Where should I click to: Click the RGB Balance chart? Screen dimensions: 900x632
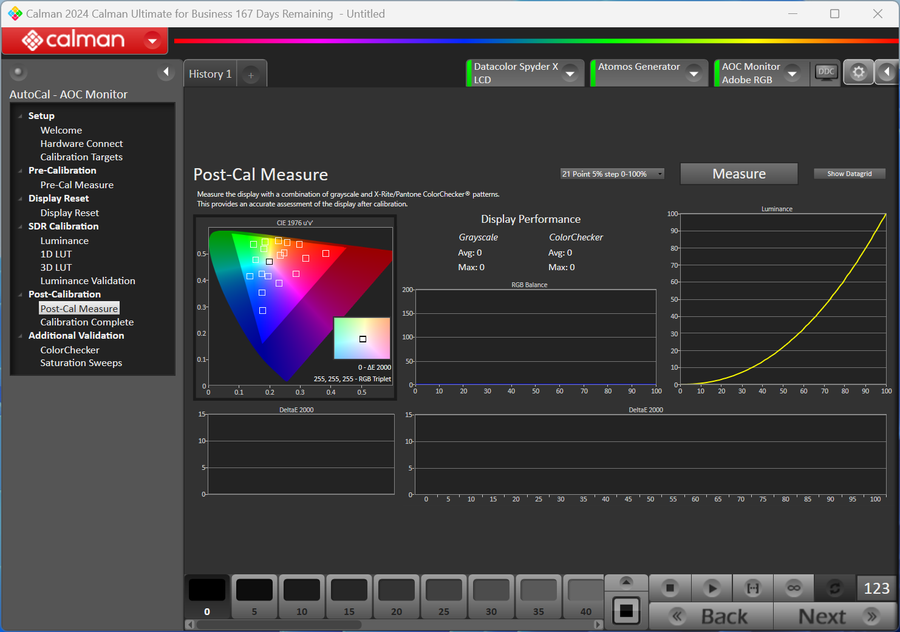click(x=536, y=337)
